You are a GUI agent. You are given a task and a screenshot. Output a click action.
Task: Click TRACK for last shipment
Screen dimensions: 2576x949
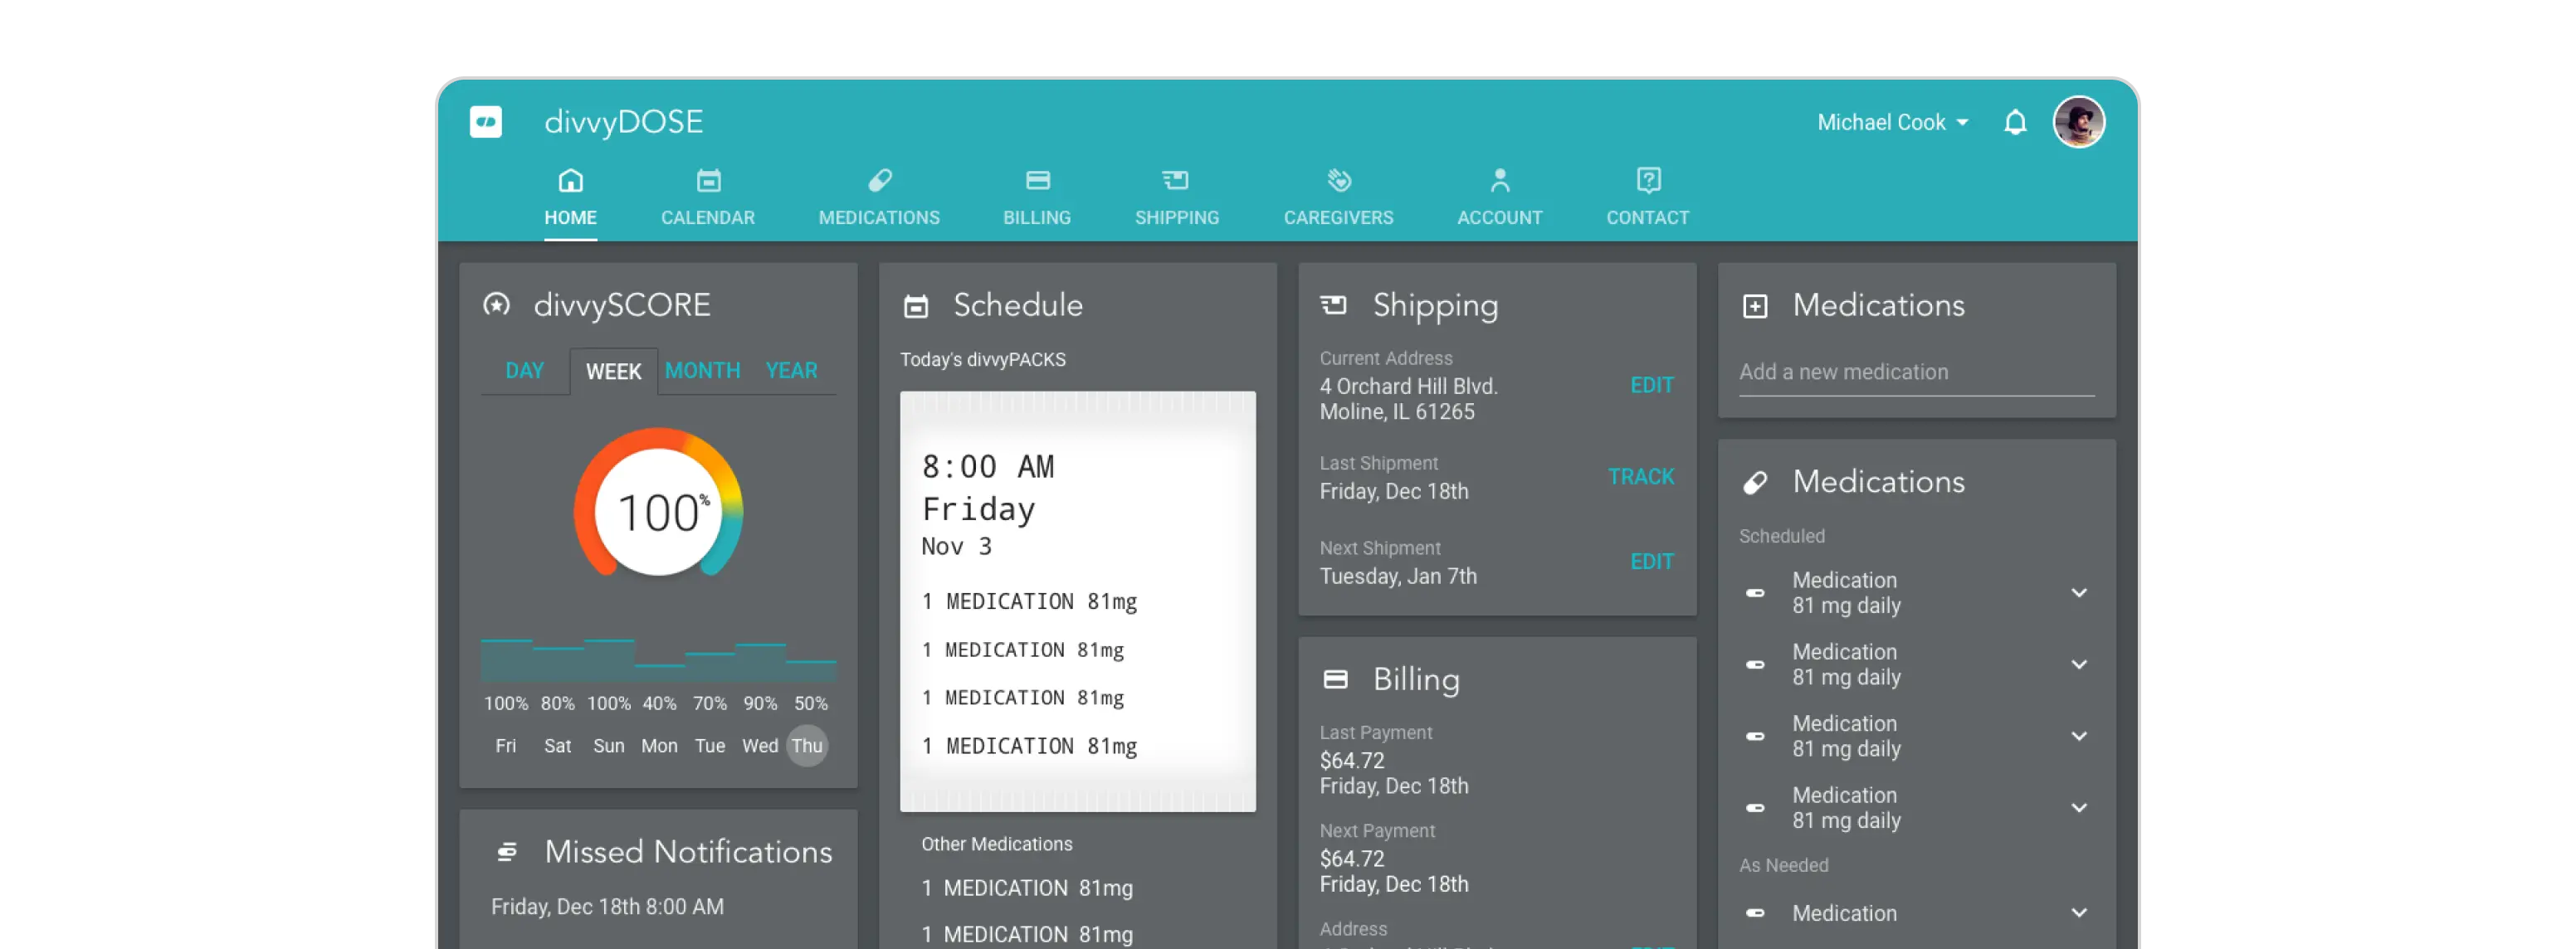coord(1640,476)
